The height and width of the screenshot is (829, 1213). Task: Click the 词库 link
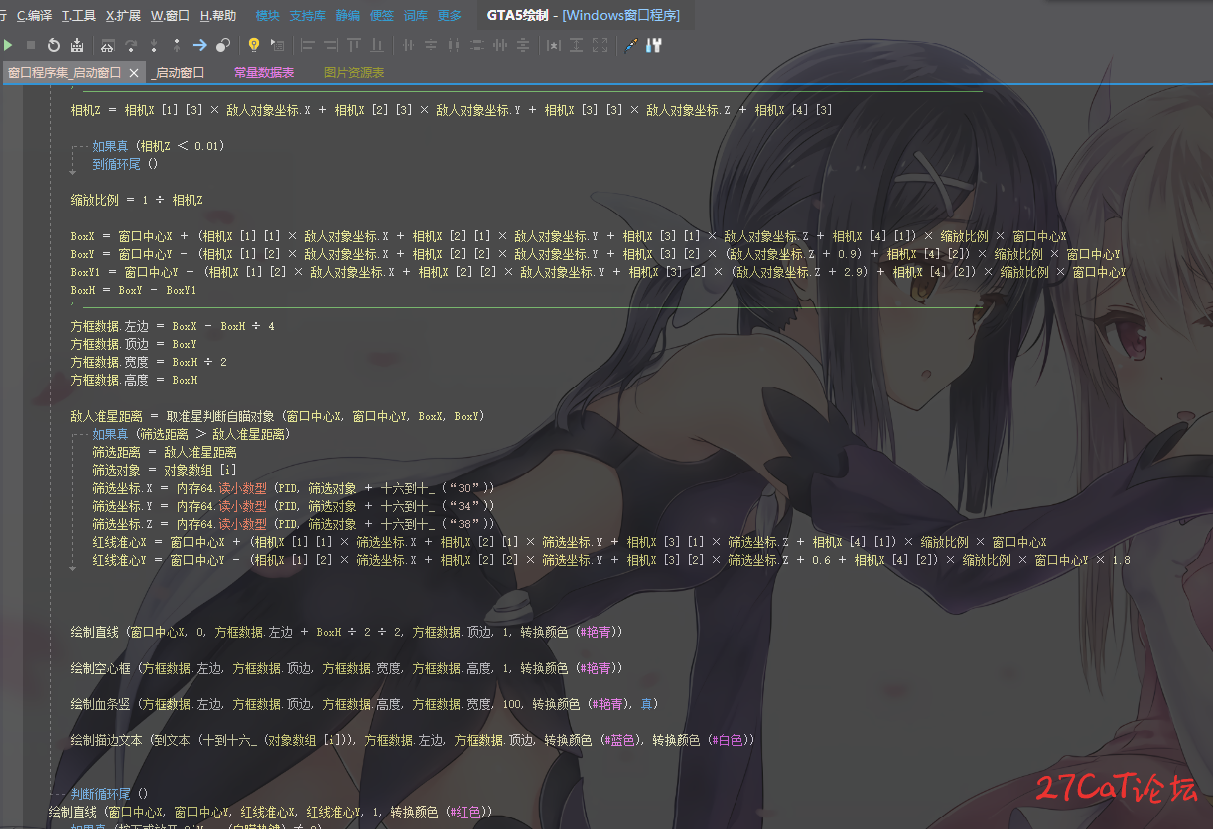[416, 16]
